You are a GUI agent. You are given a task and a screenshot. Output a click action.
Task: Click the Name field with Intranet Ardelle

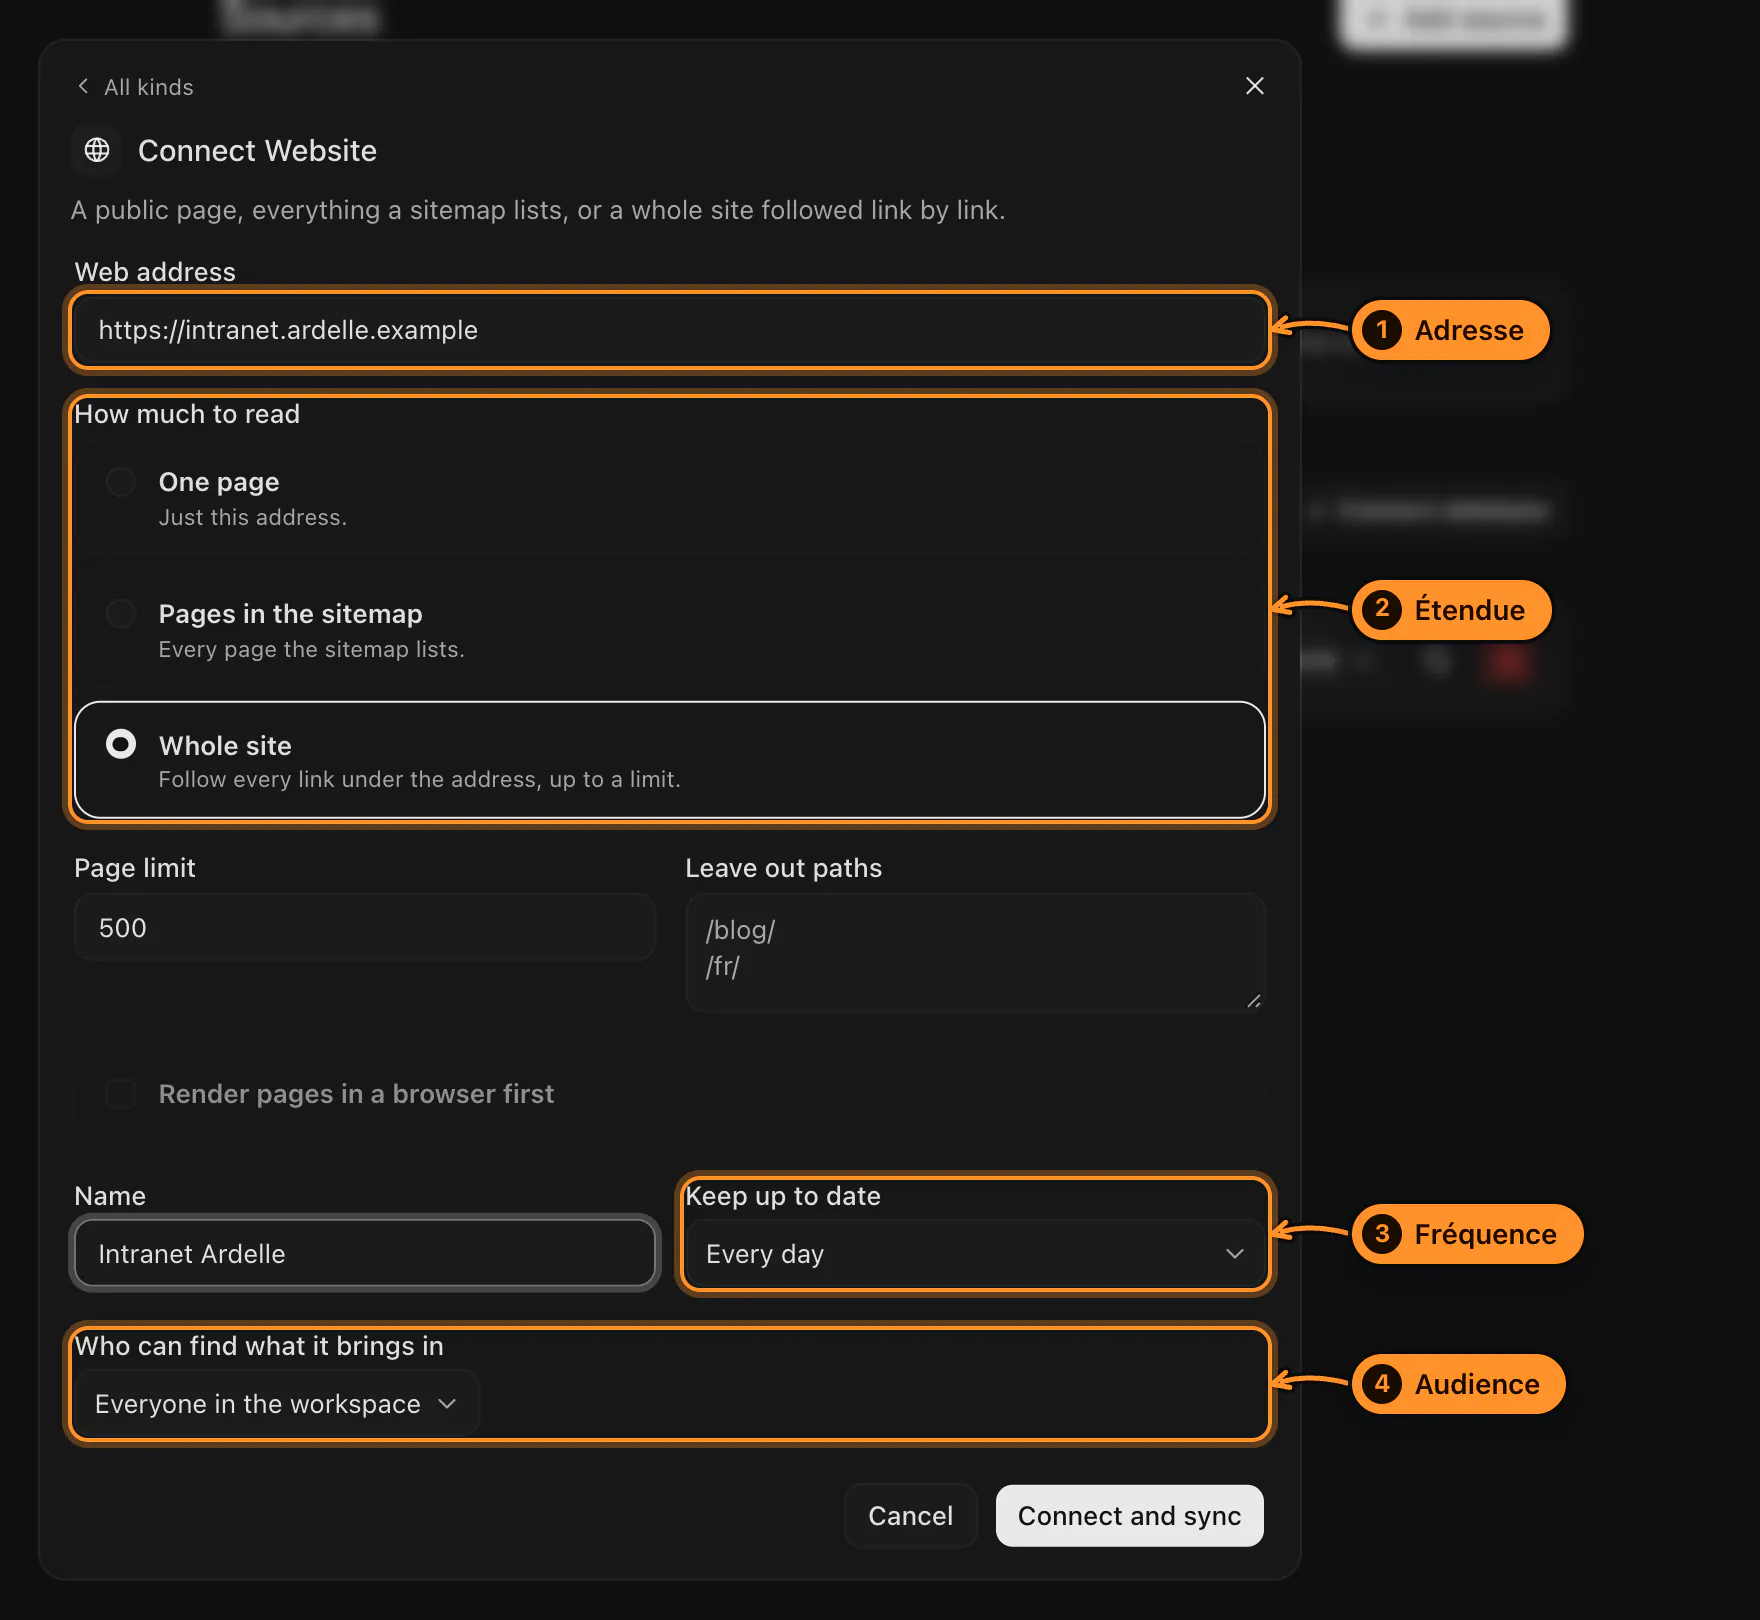(365, 1253)
